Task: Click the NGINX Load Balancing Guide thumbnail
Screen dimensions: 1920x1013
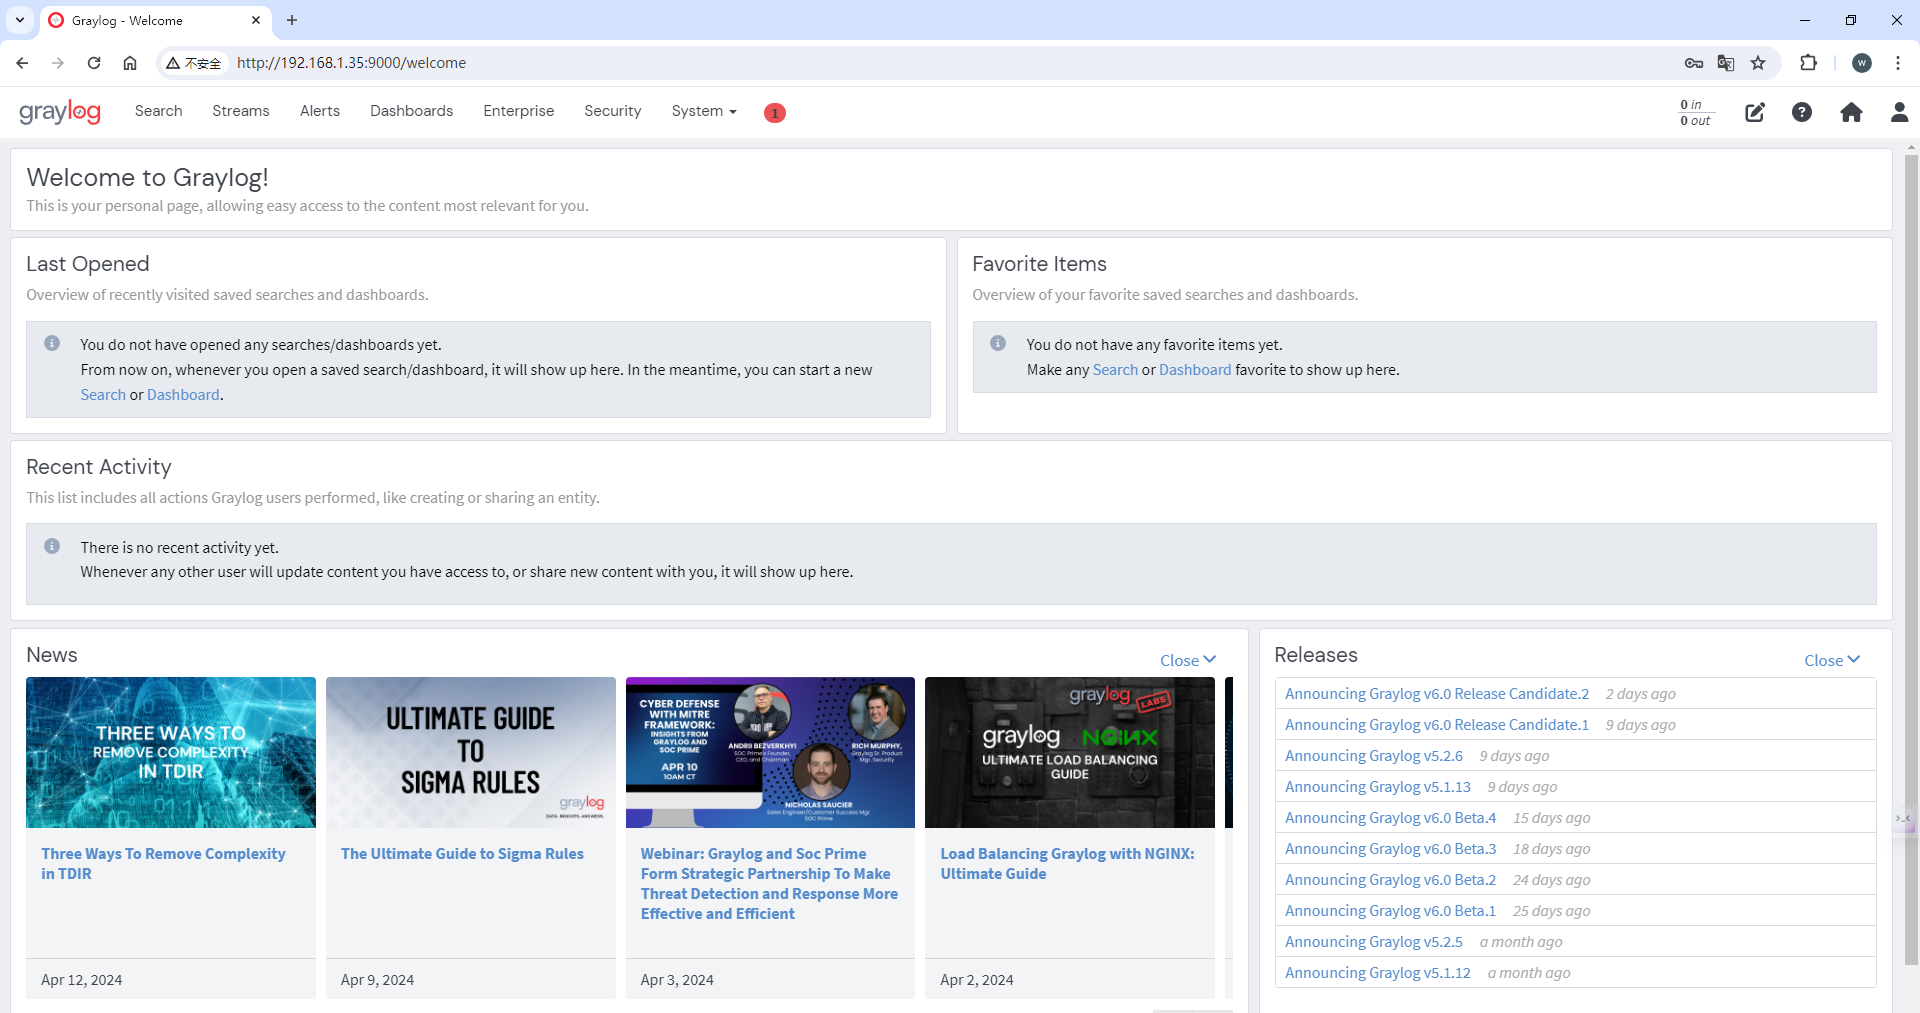Action: [1070, 752]
